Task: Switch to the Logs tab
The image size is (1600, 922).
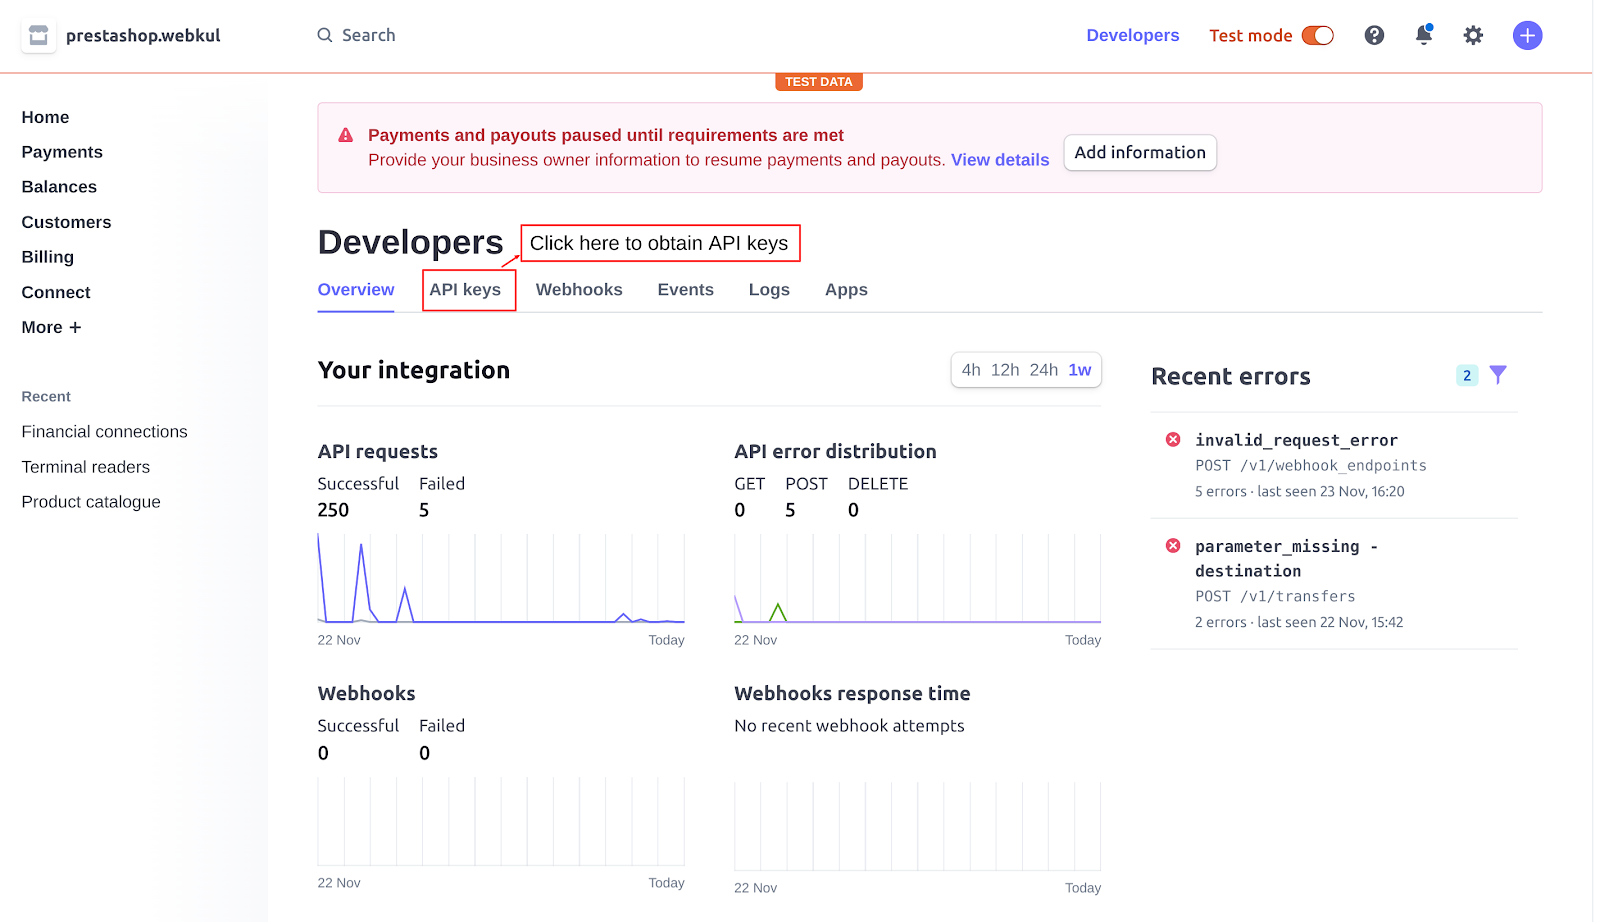Action: (x=769, y=289)
